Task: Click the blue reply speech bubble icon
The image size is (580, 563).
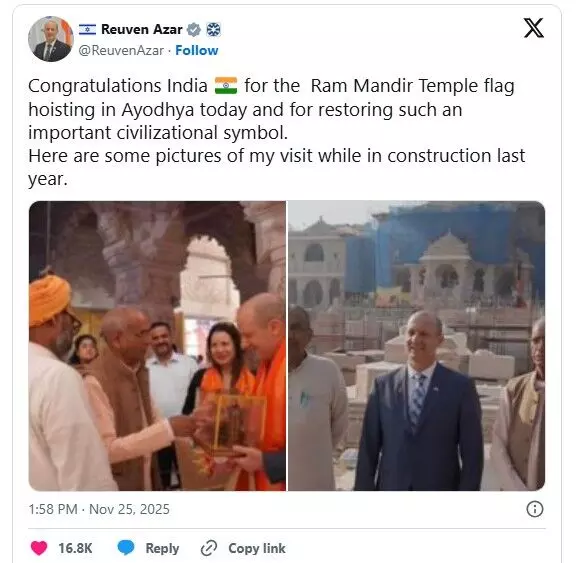Action: (126, 547)
